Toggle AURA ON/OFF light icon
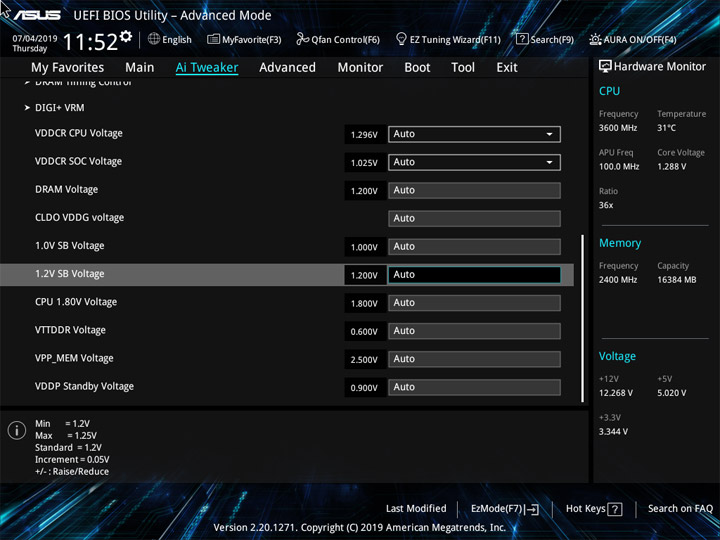720x540 pixels. (595, 39)
